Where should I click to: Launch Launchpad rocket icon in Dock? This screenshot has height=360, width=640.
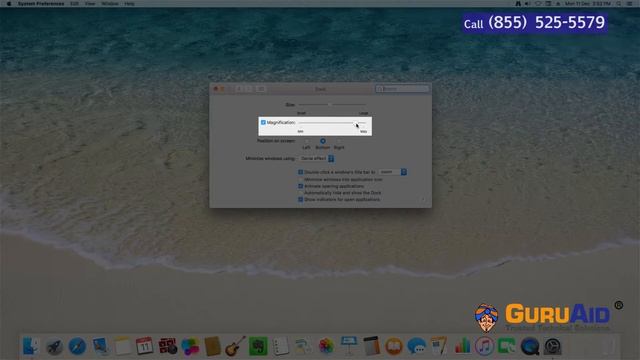[x=54, y=347]
